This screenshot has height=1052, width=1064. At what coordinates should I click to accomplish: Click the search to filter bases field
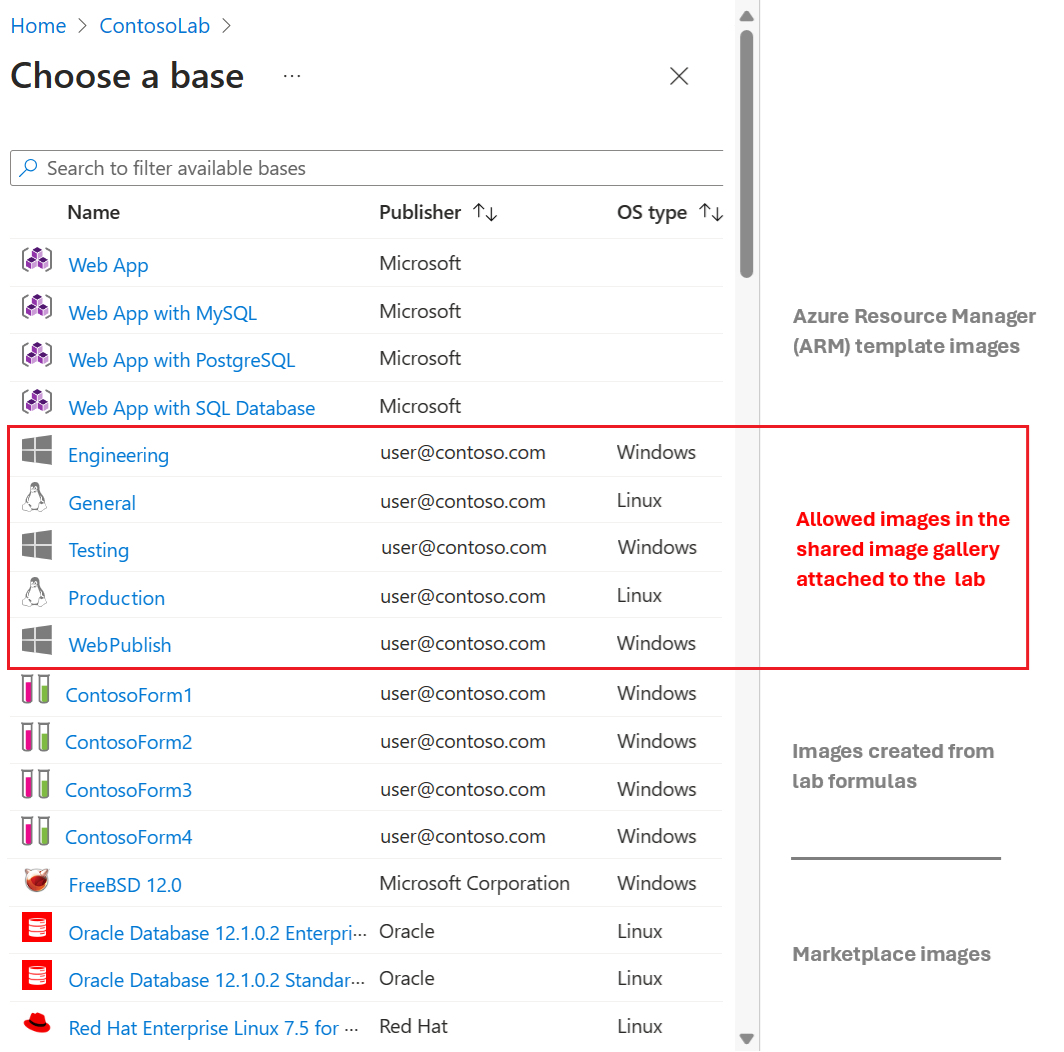point(366,168)
